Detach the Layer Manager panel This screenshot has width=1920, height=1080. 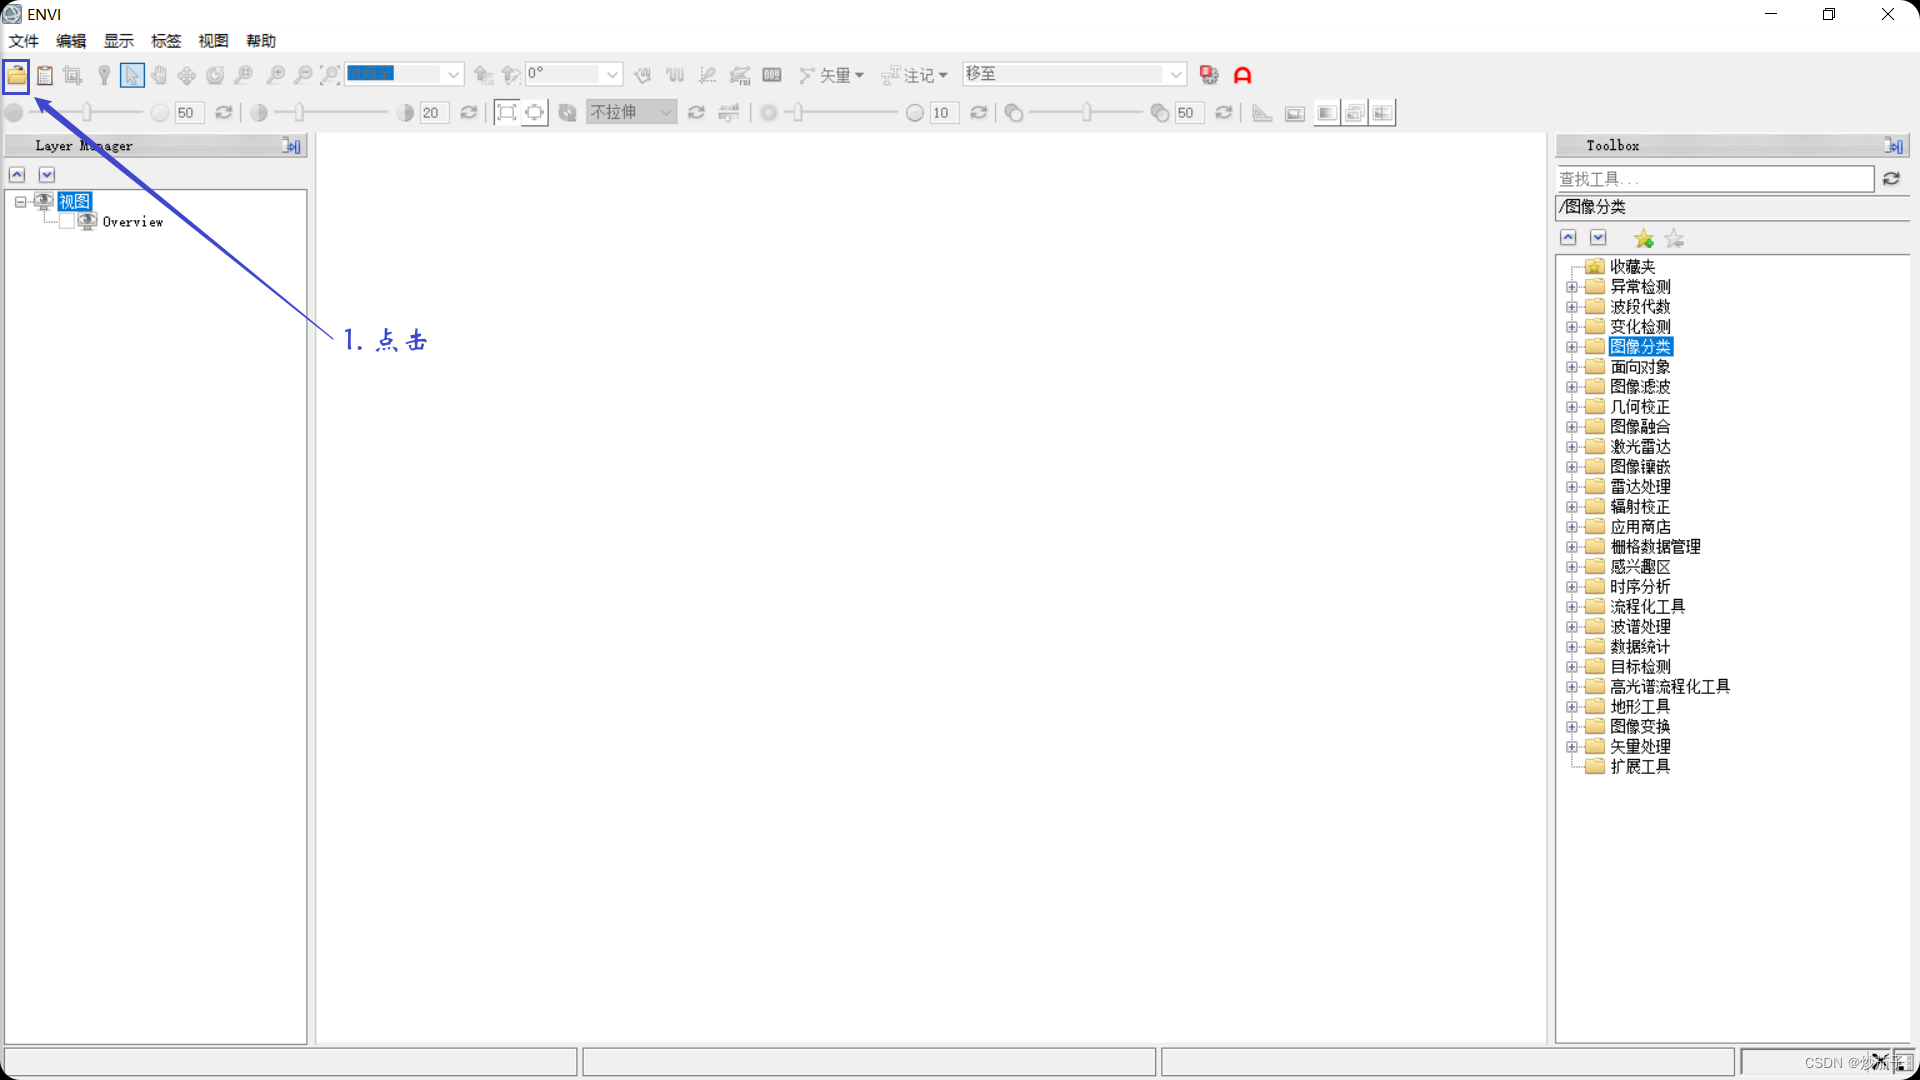(291, 146)
